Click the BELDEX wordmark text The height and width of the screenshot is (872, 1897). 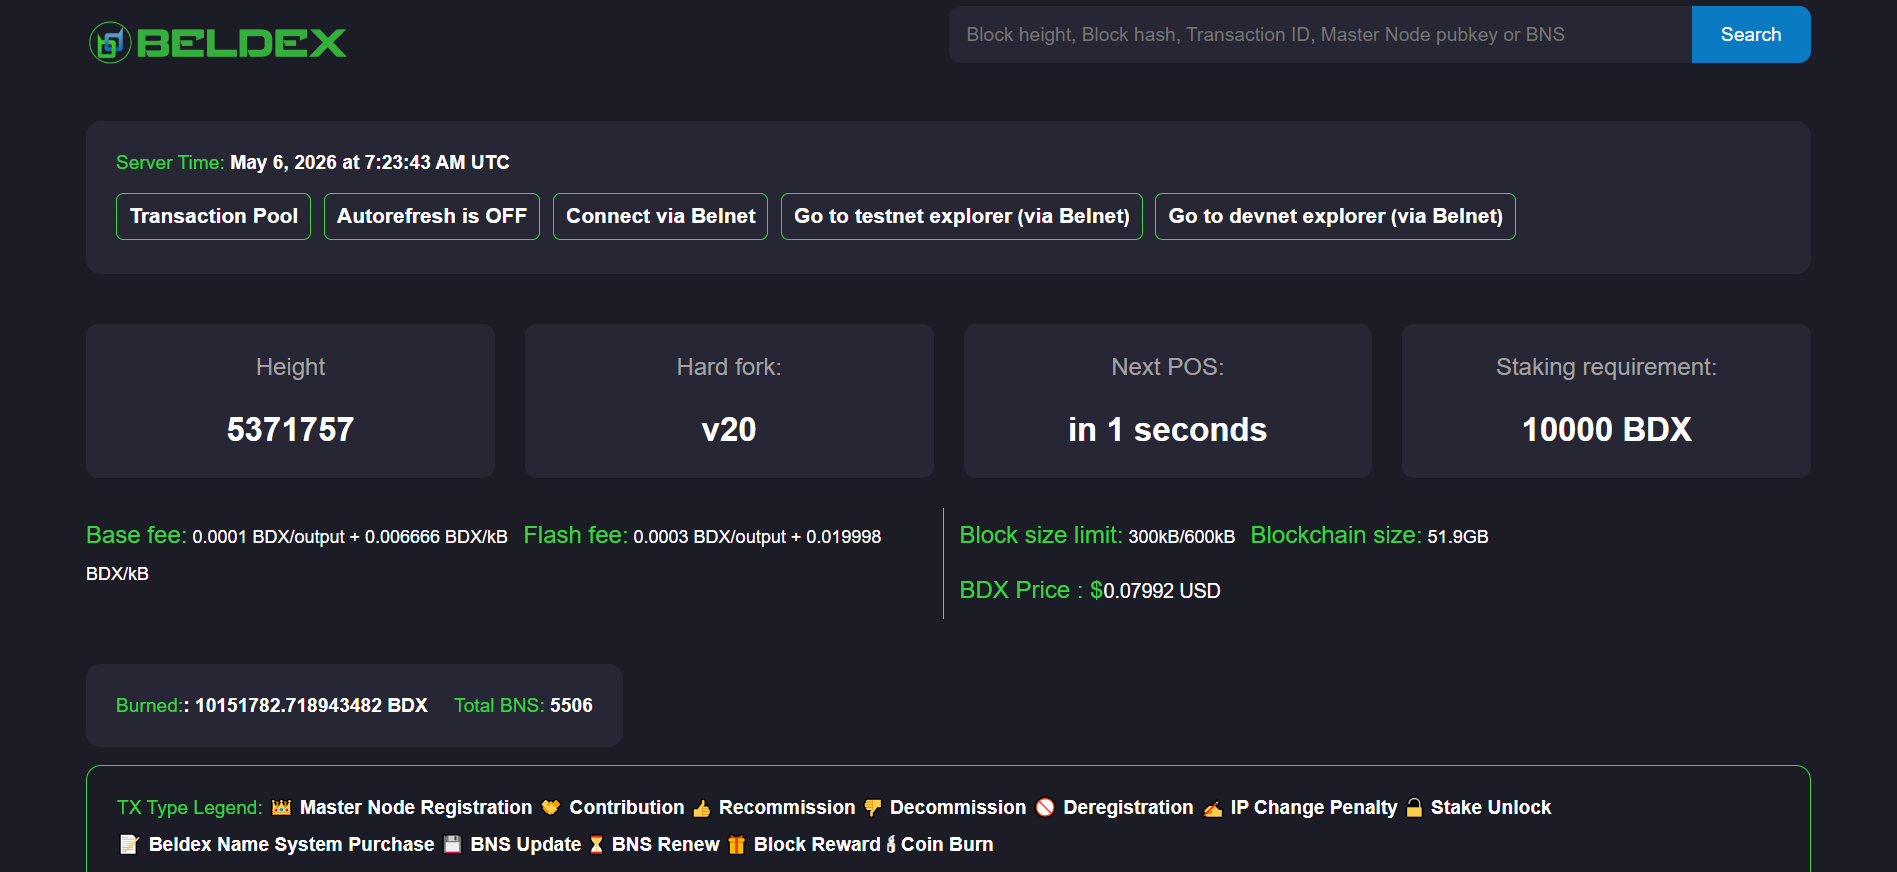(241, 43)
